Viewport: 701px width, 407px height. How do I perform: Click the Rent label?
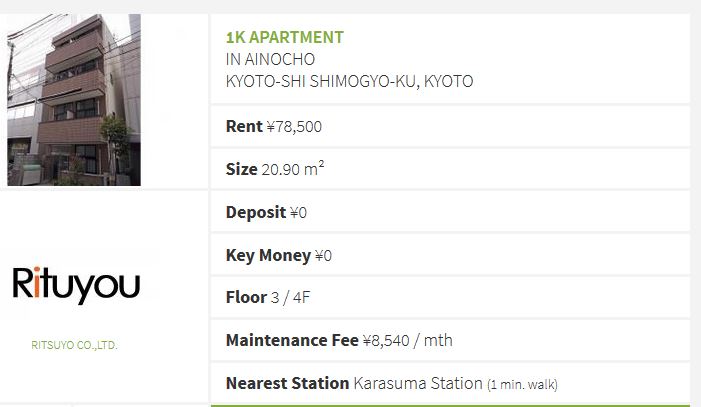(244, 127)
